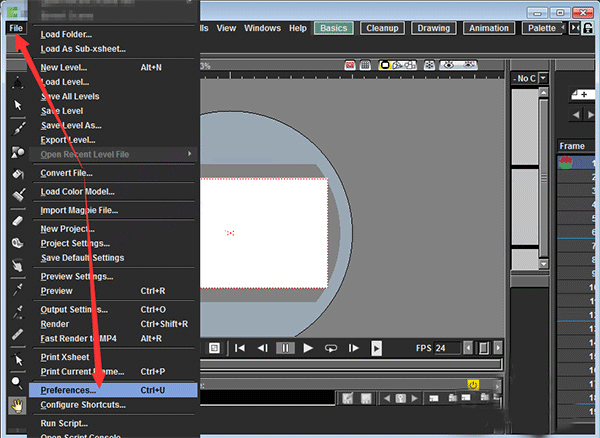Jump to the first frame

(x=240, y=348)
